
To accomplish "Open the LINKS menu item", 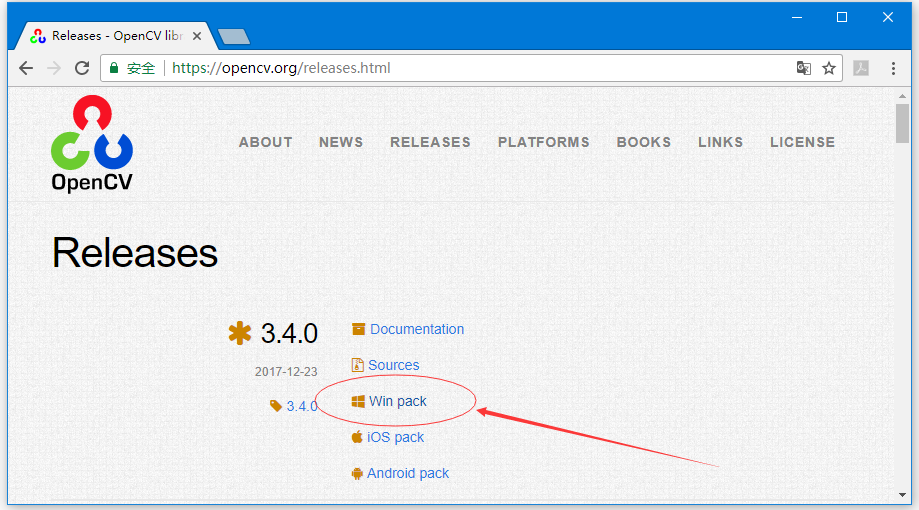I will click(720, 142).
